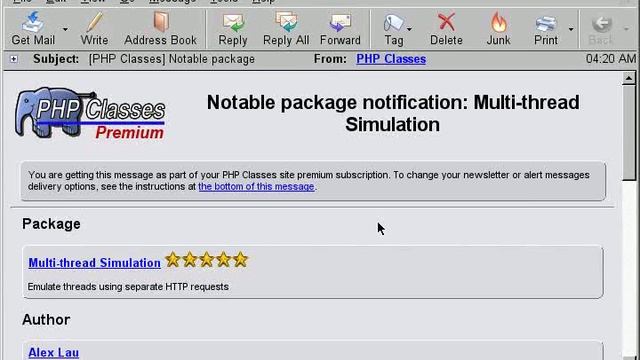Click the '04:20 AM' time text

point(611,59)
